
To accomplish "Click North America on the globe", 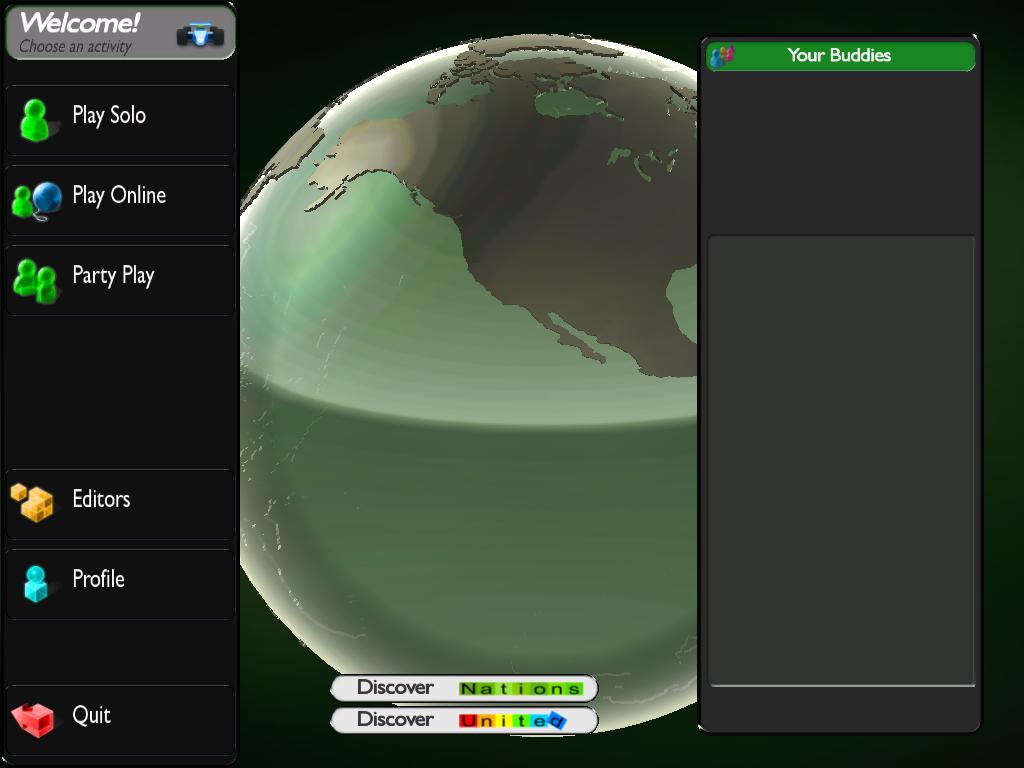I will click(x=560, y=250).
